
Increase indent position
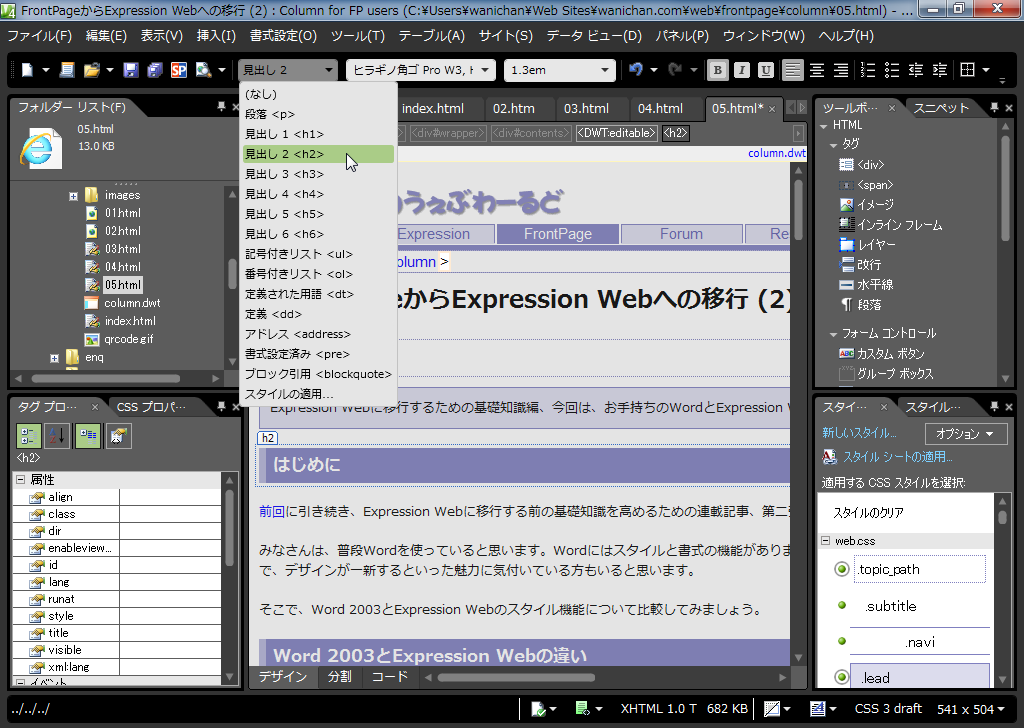(x=940, y=70)
